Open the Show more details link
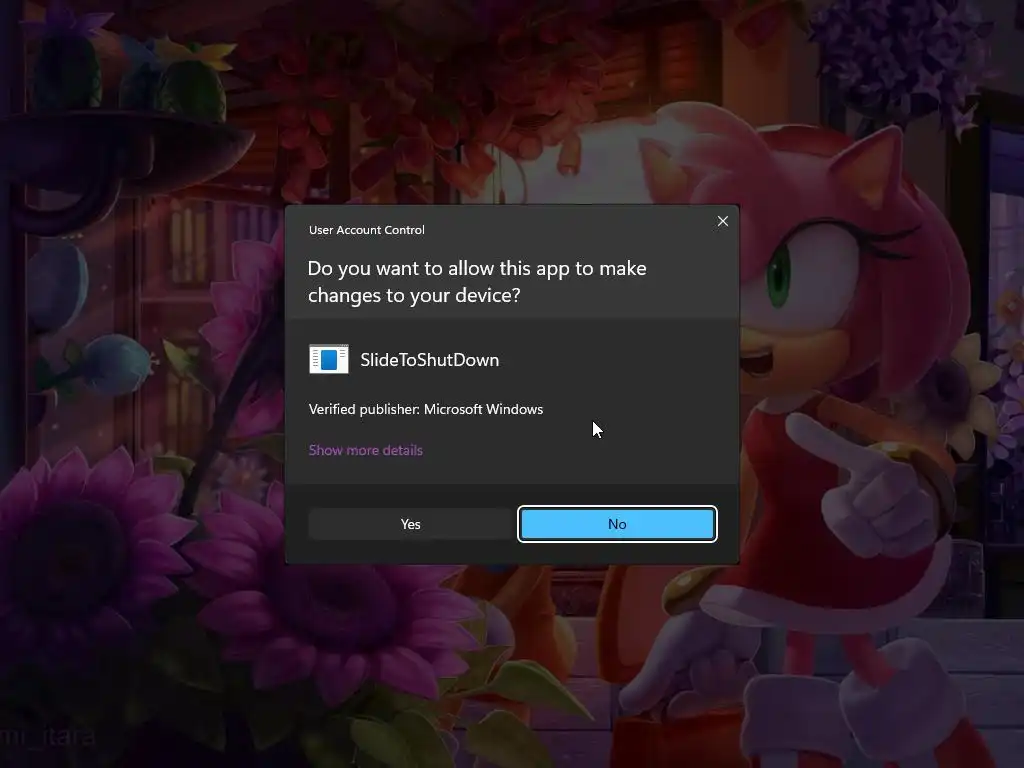Screen dimensions: 1024x768 tap(366, 450)
